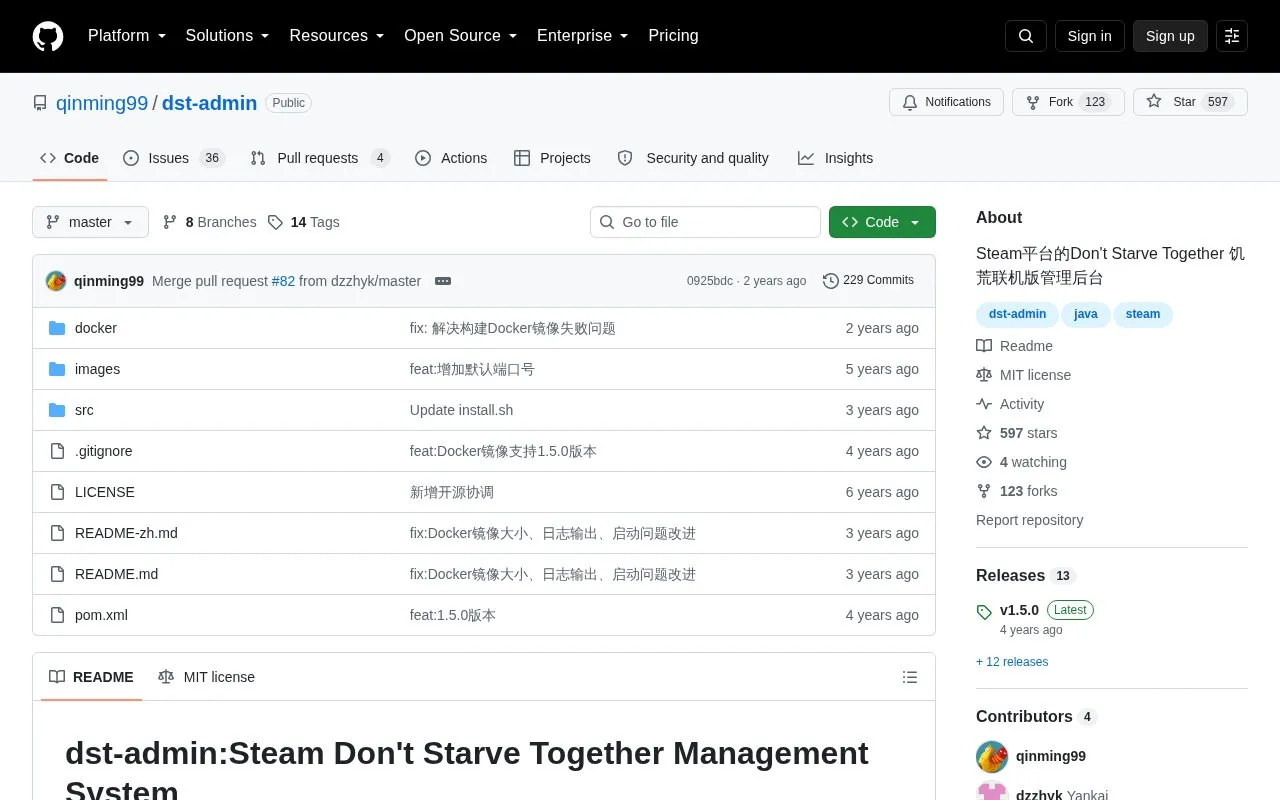Select the MIT license tab

pos(206,677)
